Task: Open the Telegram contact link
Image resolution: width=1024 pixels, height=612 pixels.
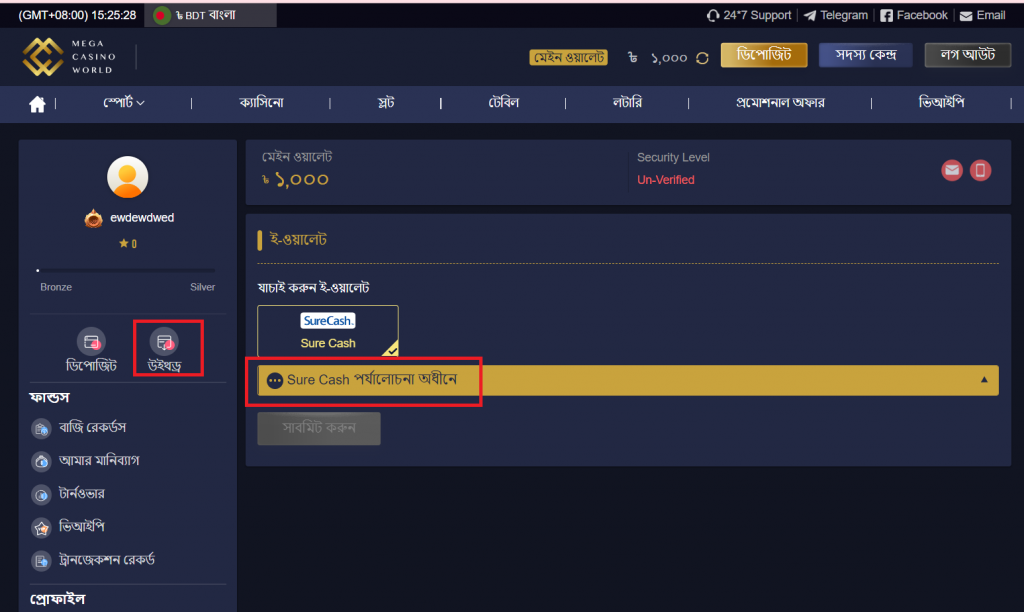Action: point(836,15)
